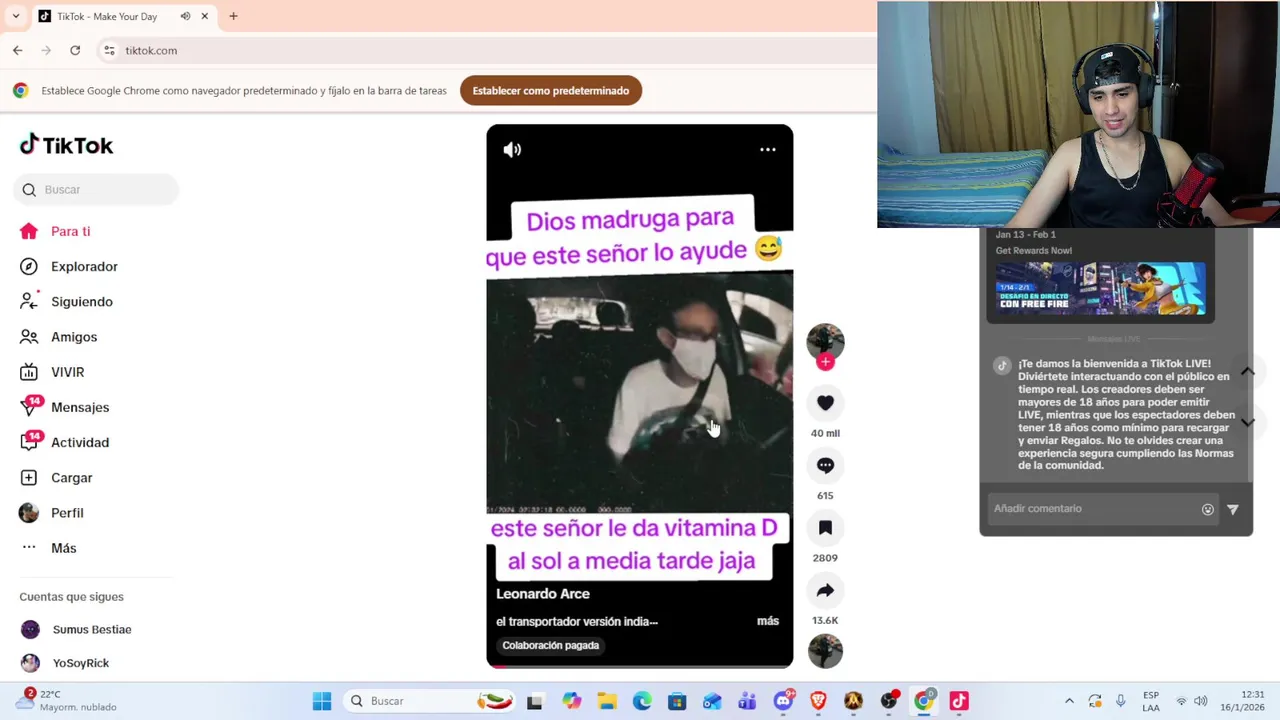Screen dimensions: 1280x720
Task: Open the Free Fire challenge banner
Action: (1101, 289)
